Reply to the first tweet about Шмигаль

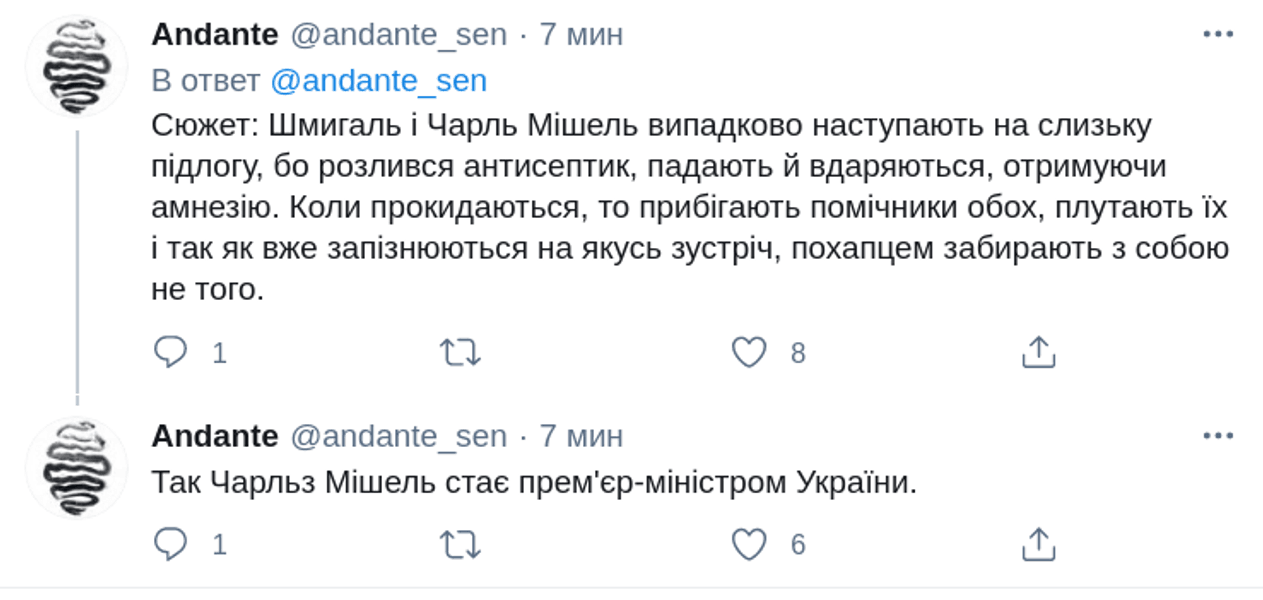(x=171, y=352)
